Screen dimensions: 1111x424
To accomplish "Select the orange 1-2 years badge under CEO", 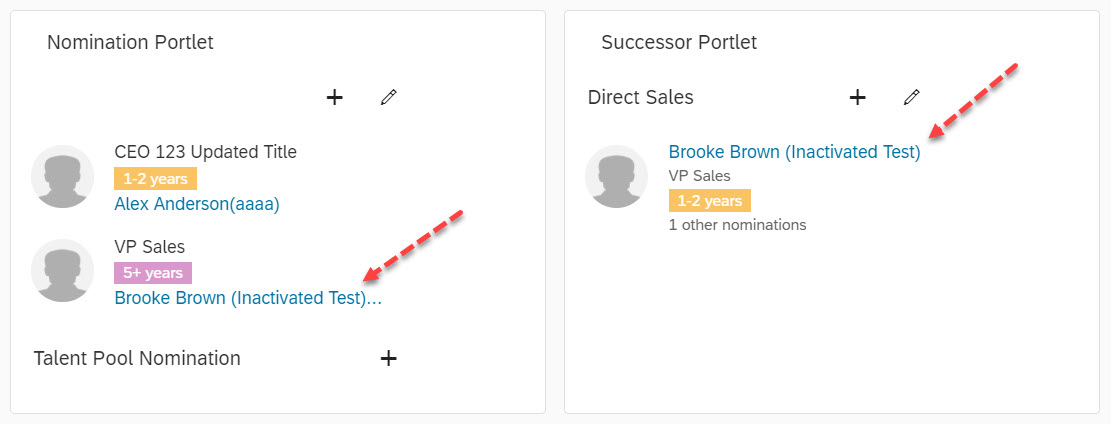I will 155,179.
